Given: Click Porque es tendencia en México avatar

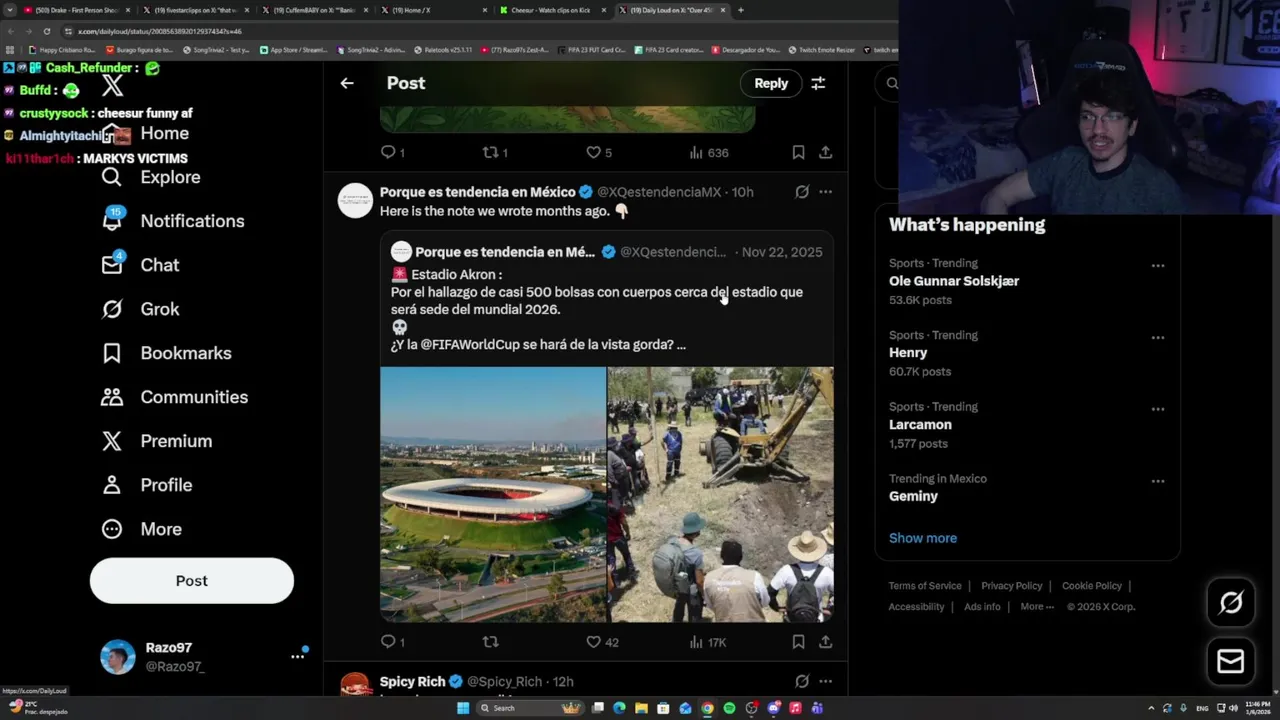Looking at the screenshot, I should click(x=355, y=200).
